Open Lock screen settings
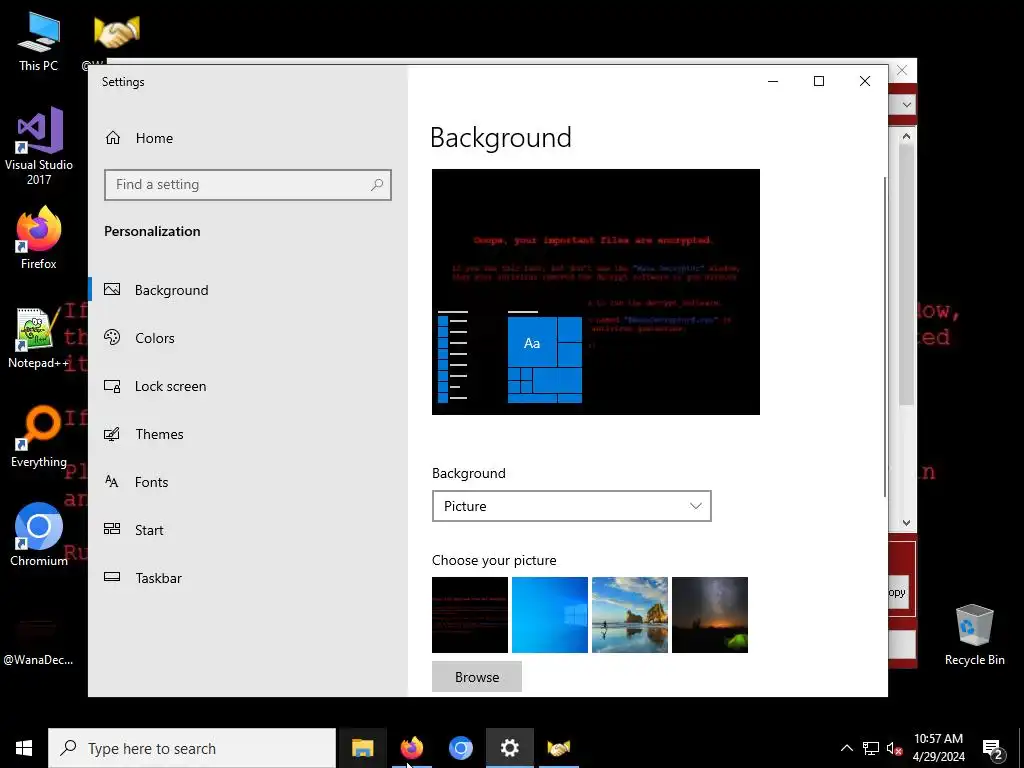 click(x=247, y=386)
